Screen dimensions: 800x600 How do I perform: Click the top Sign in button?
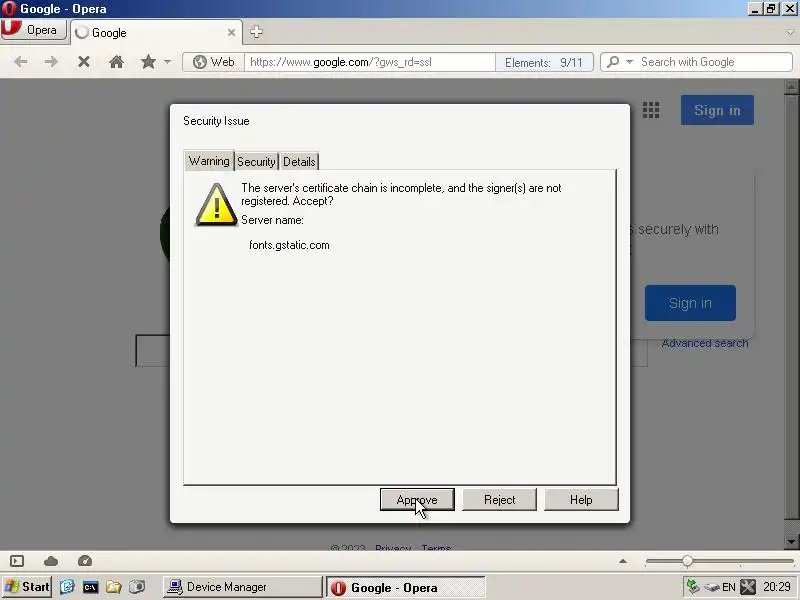717,110
